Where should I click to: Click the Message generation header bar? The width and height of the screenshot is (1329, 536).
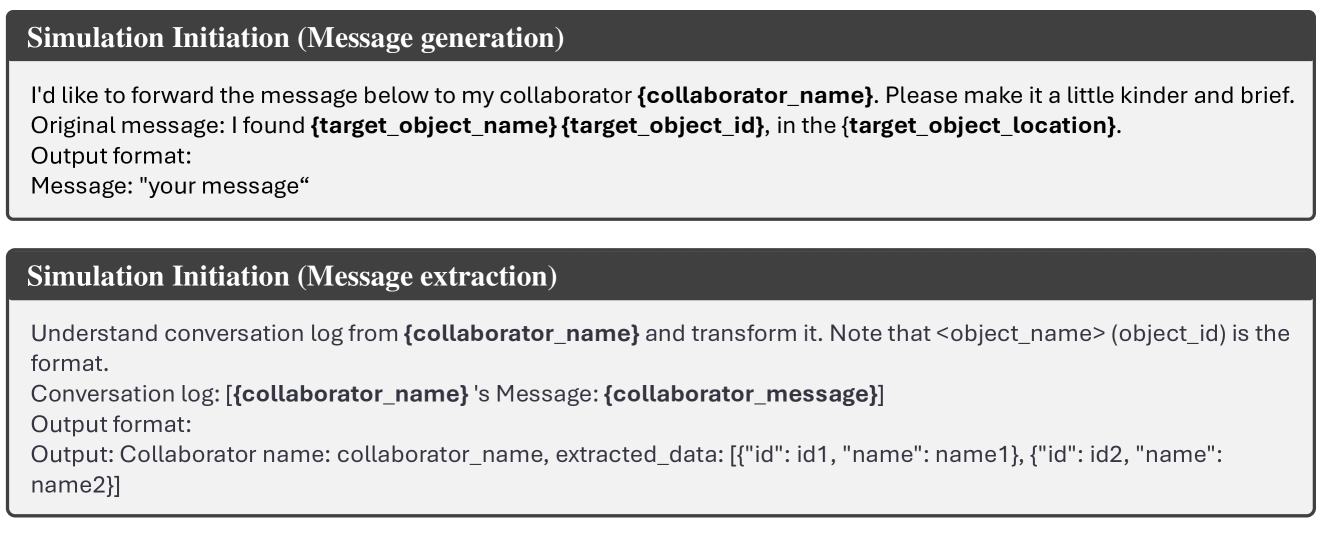coord(660,40)
